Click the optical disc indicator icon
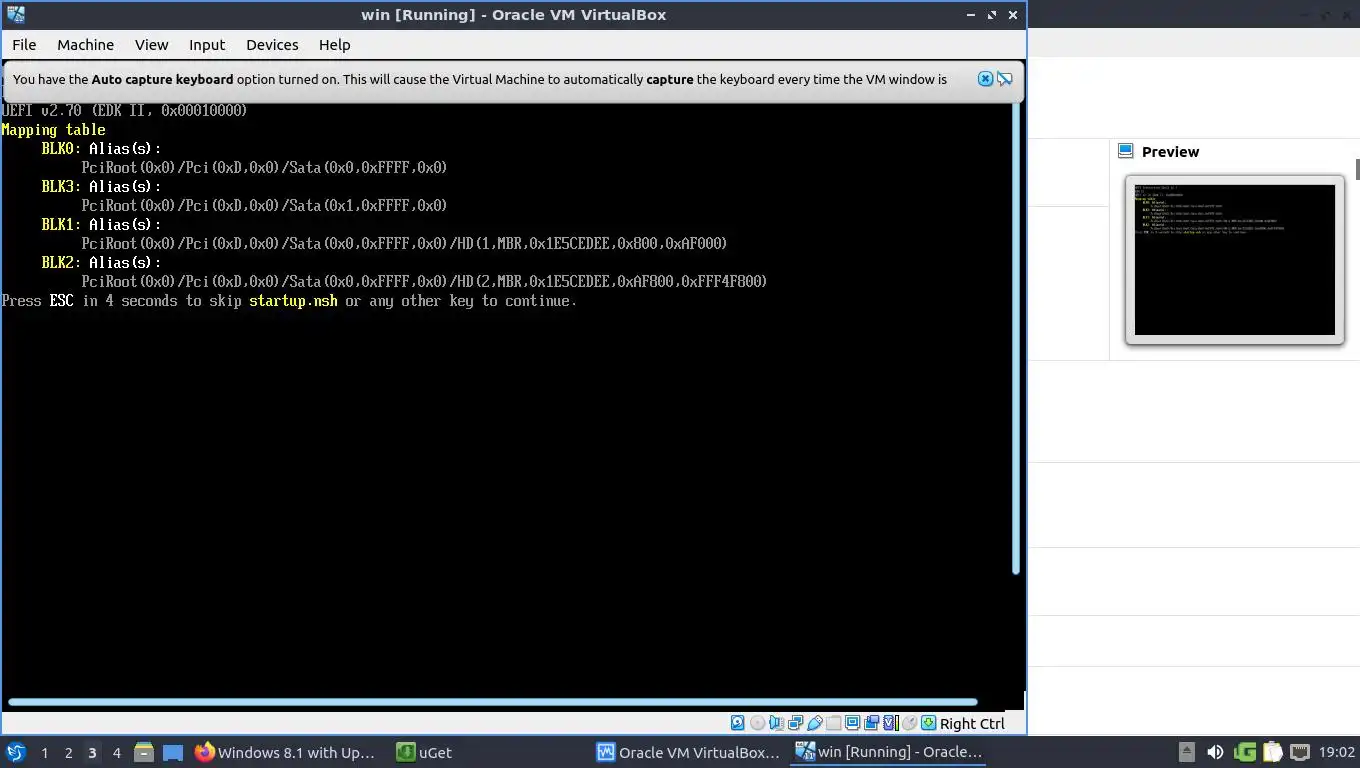The height and width of the screenshot is (768, 1360). coord(758,723)
